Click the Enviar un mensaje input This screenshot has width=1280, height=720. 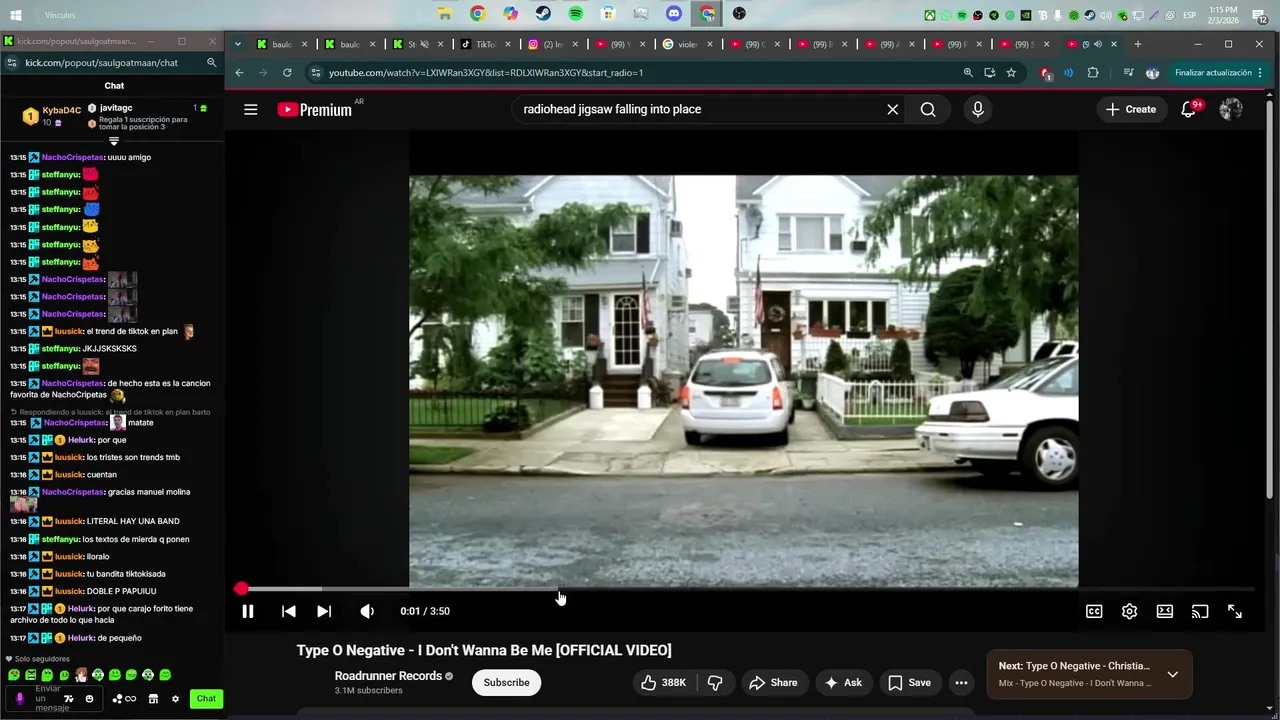[x=52, y=699]
